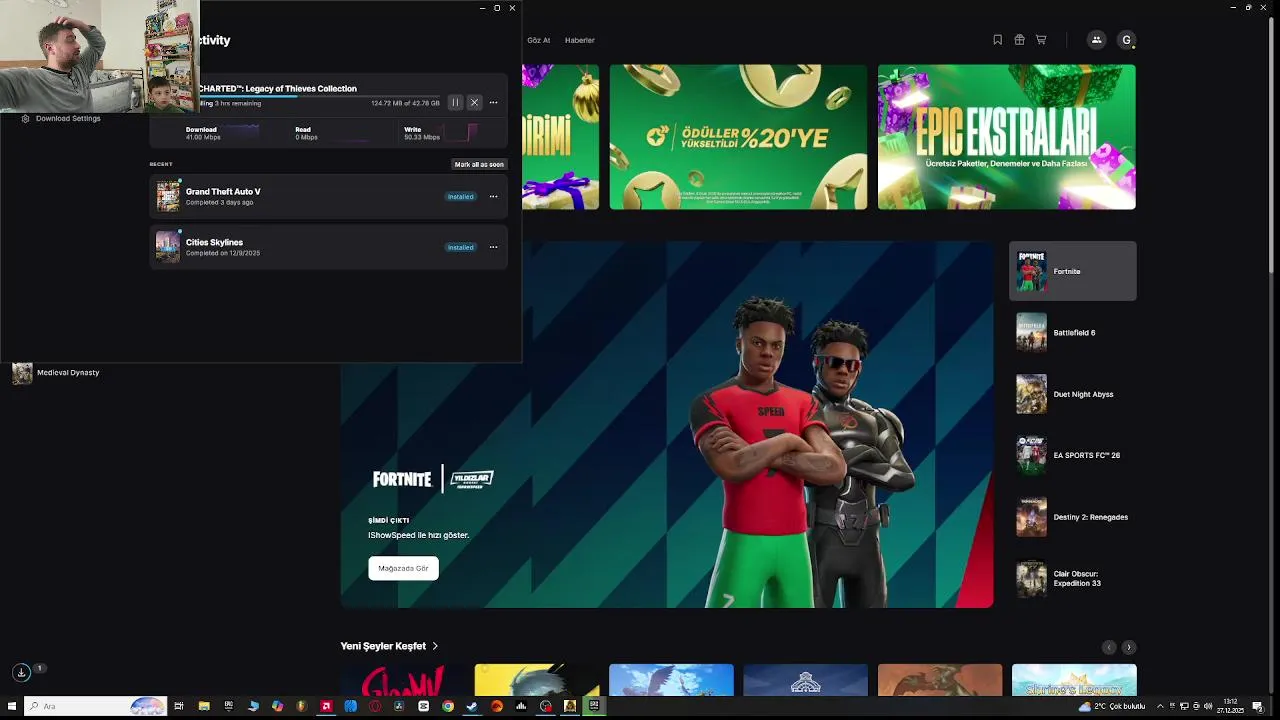Select Destiny 2: Renegades in the featured list
The width and height of the screenshot is (1280, 720).
click(1072, 517)
